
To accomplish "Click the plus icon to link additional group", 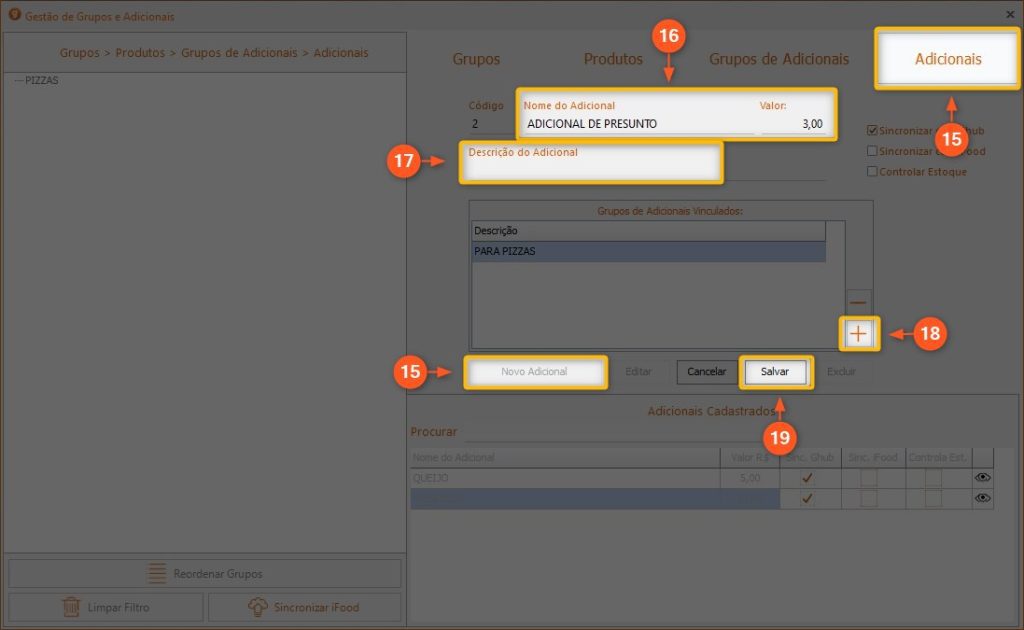I will click(858, 334).
